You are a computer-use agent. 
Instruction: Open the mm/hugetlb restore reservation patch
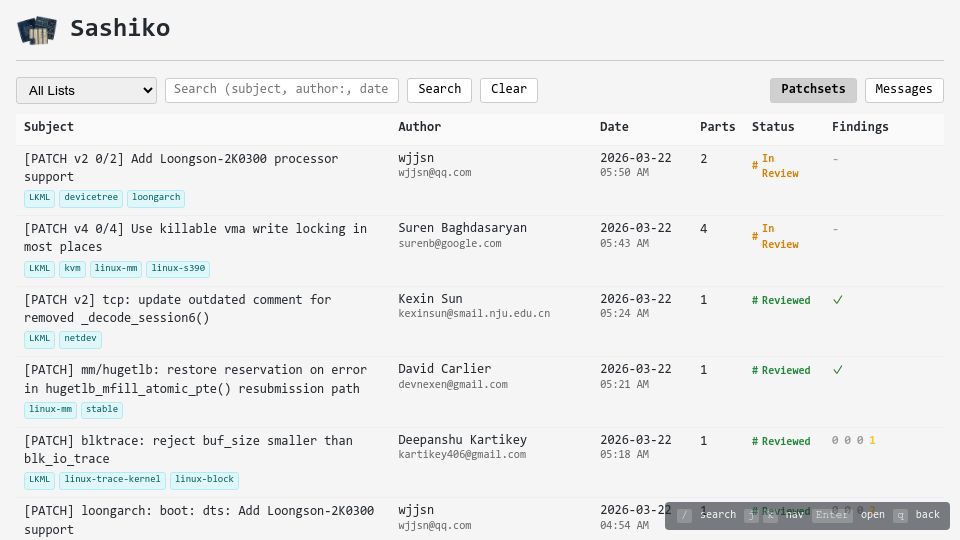[195, 379]
